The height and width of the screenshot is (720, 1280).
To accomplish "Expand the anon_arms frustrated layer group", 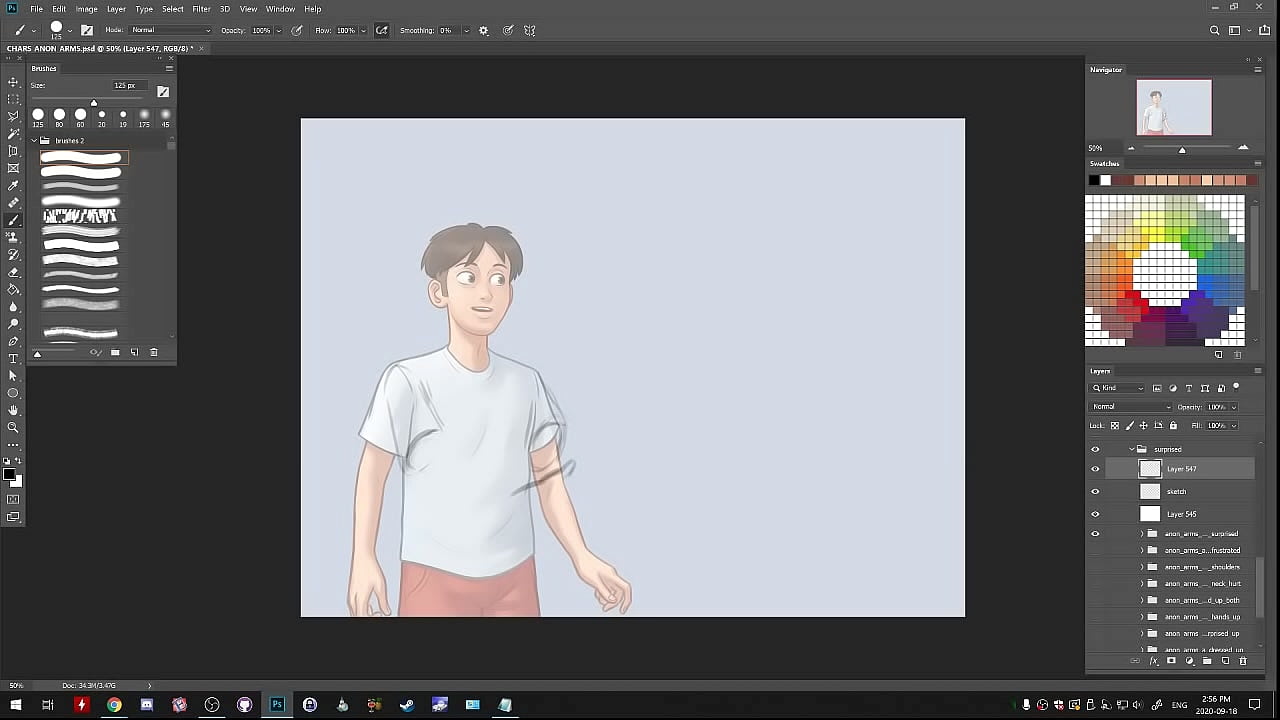I will [x=1142, y=550].
